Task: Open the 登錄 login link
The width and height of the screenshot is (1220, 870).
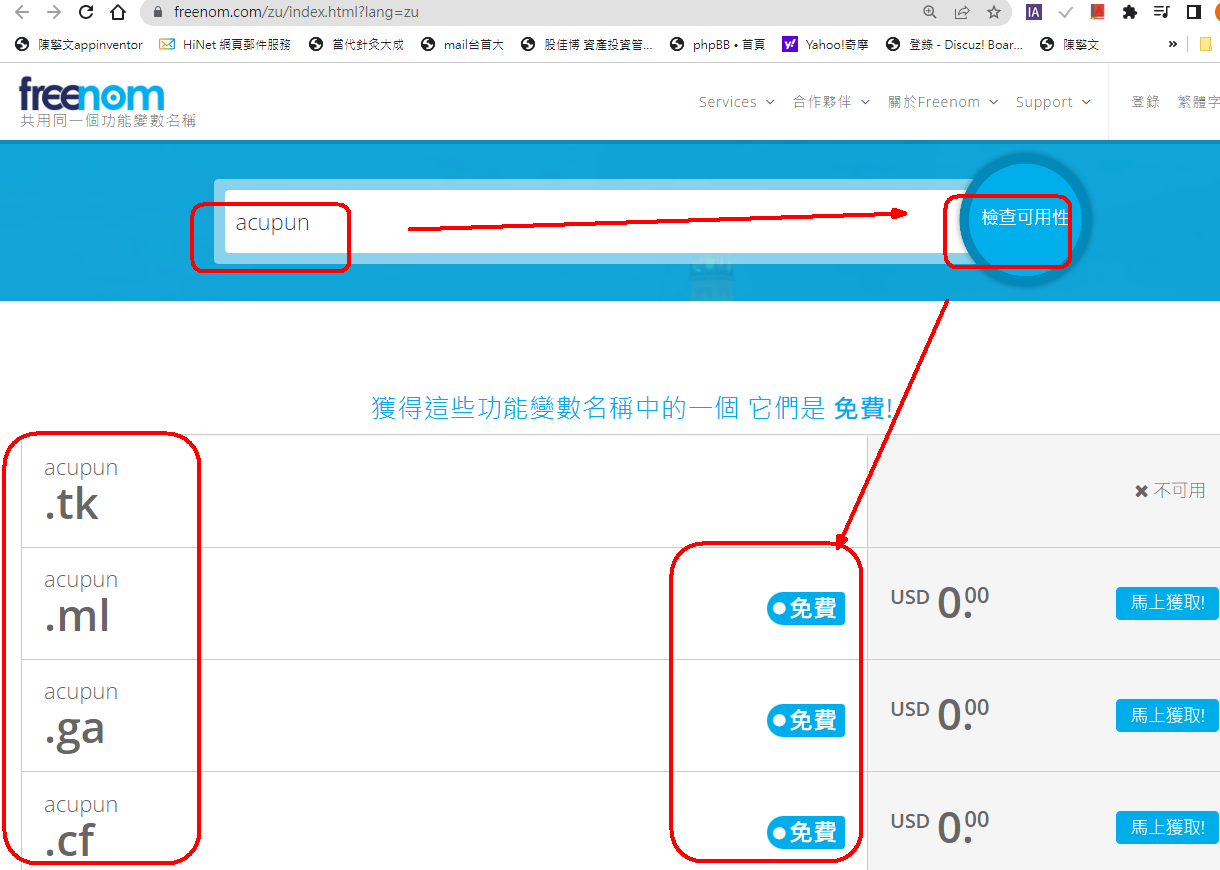Action: (1145, 102)
